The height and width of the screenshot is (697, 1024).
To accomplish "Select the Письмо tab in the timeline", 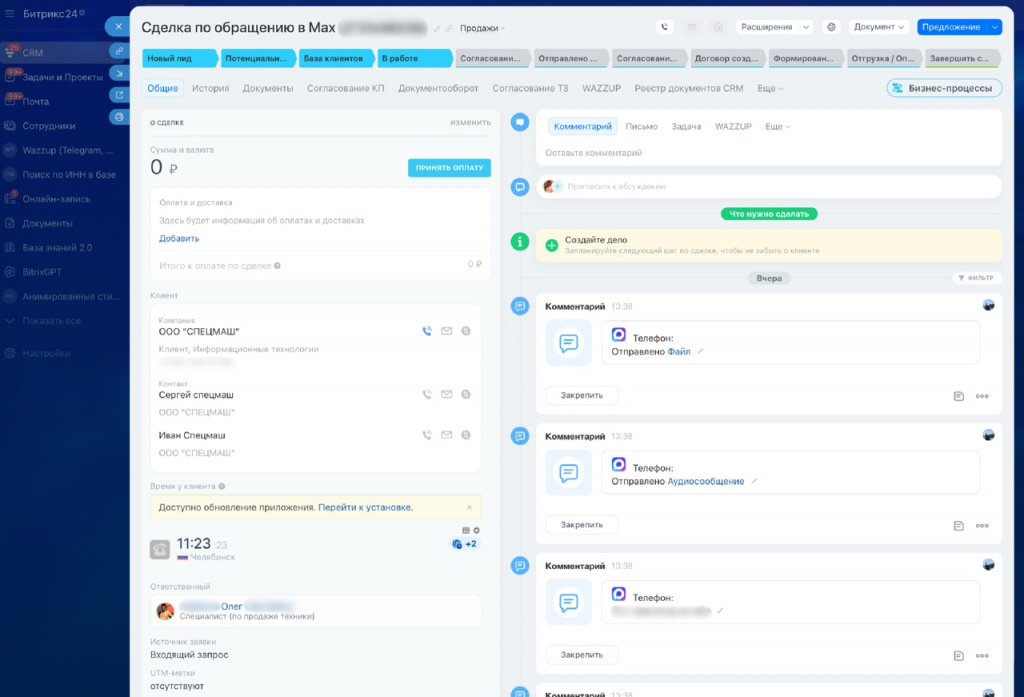I will (x=641, y=127).
